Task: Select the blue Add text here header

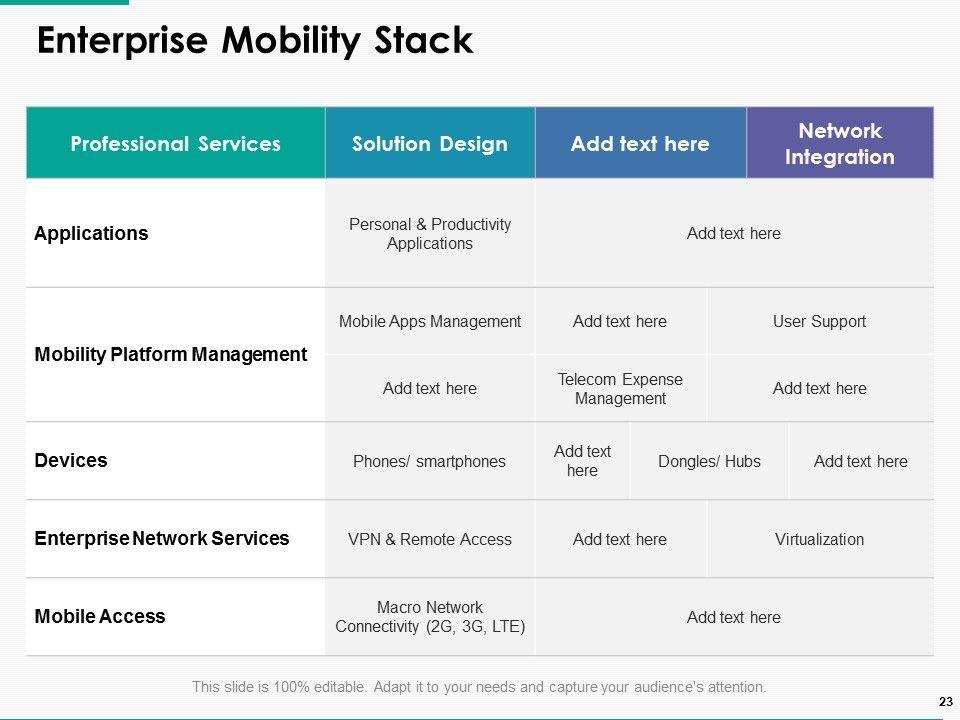Action: 640,144
